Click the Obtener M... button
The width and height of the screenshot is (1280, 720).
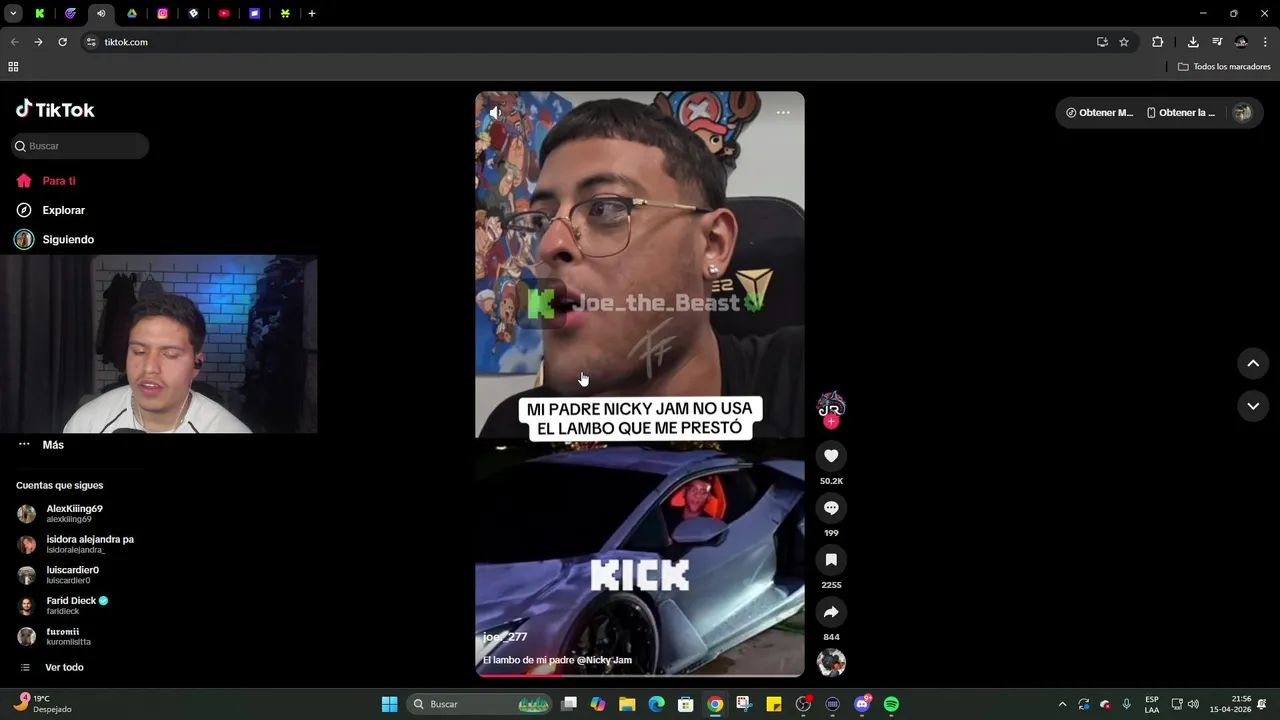(1099, 113)
